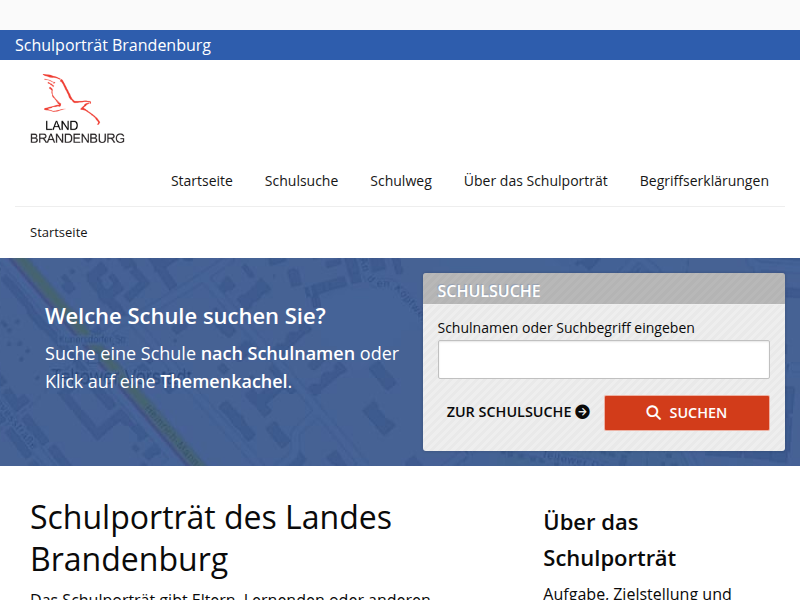Image resolution: width=800 pixels, height=600 pixels.
Task: Open the Schulsuche navigation item
Action: click(301, 181)
